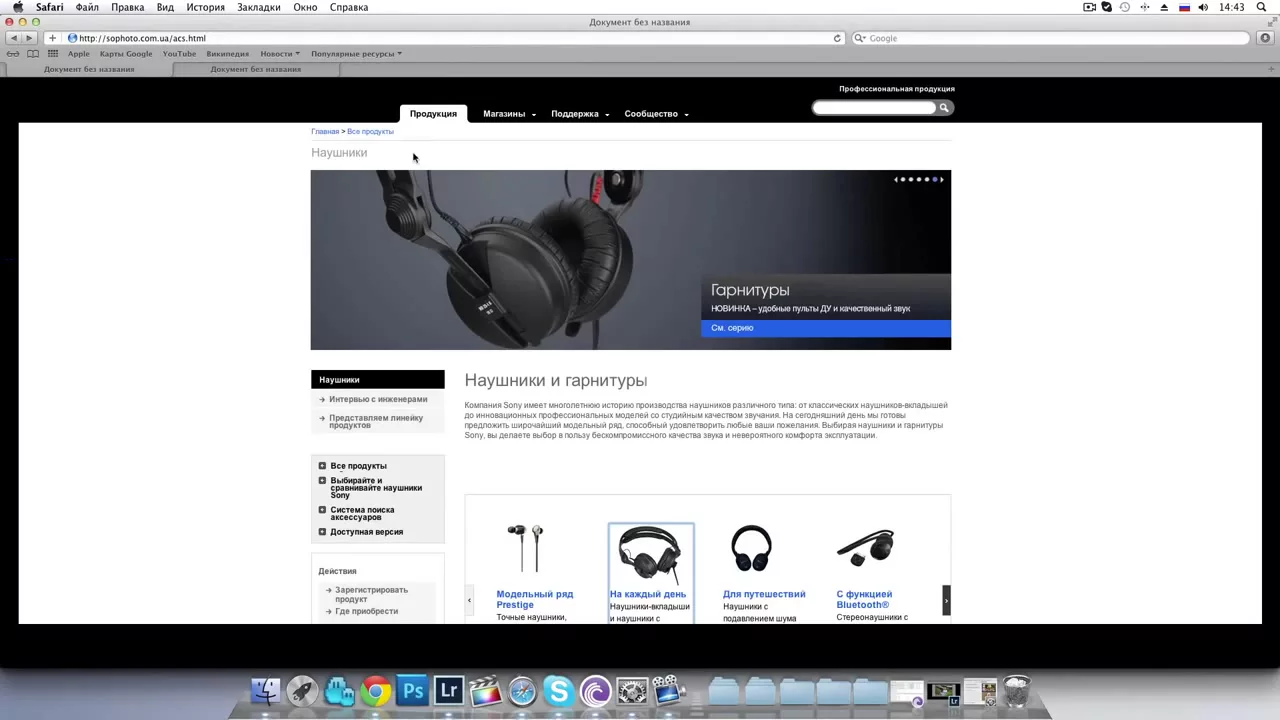Open the Правка menu
The height and width of the screenshot is (720, 1280).
click(127, 7)
